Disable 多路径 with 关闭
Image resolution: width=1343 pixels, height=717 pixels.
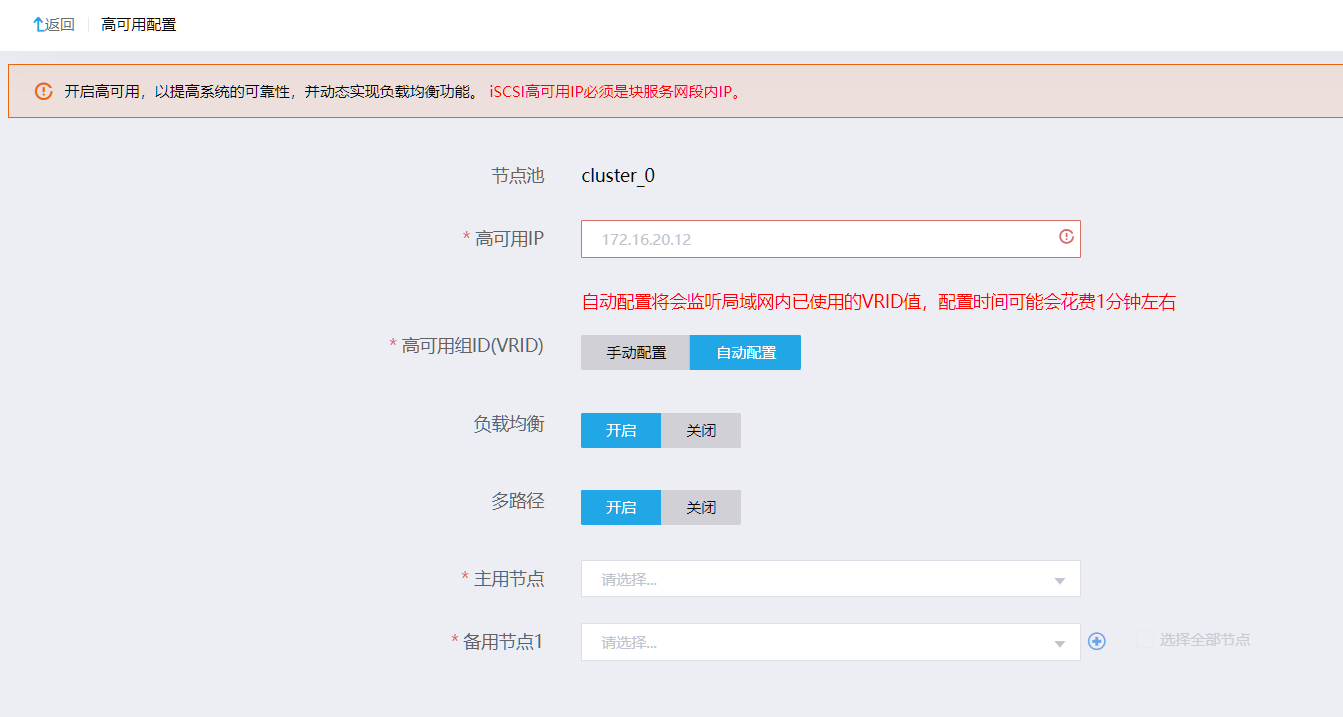[700, 507]
